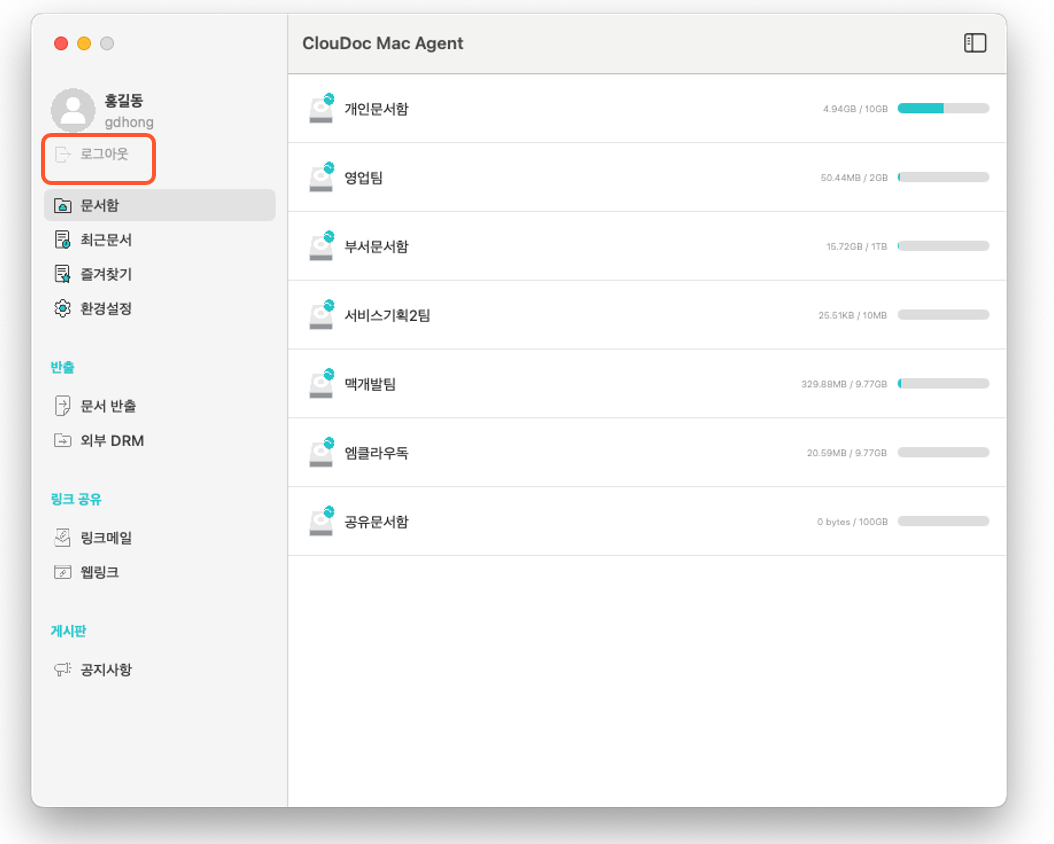The height and width of the screenshot is (844, 1054).
Task: Open 즐겨찾기 favorites
Action: [x=106, y=274]
